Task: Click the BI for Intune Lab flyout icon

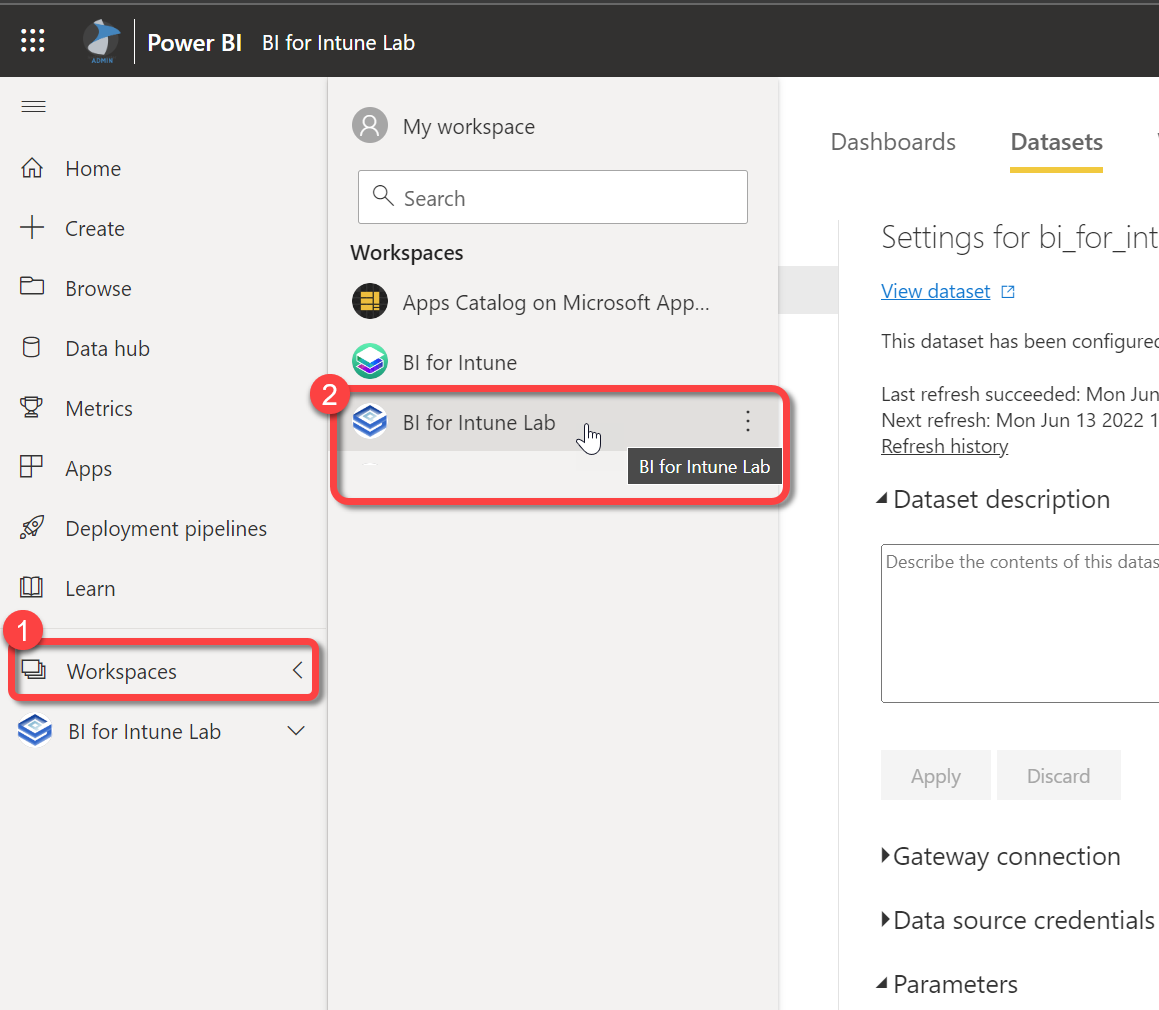Action: pos(370,421)
